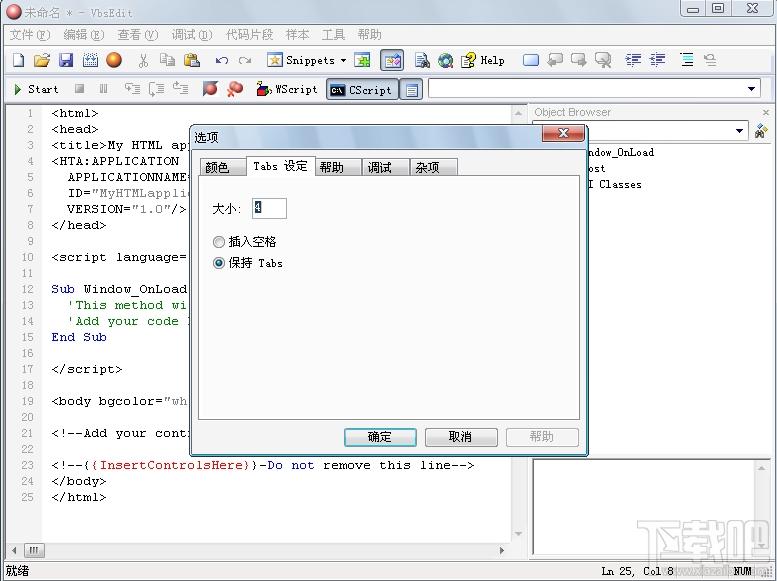Click the find in document icon
The image size is (777, 581).
pos(422,60)
